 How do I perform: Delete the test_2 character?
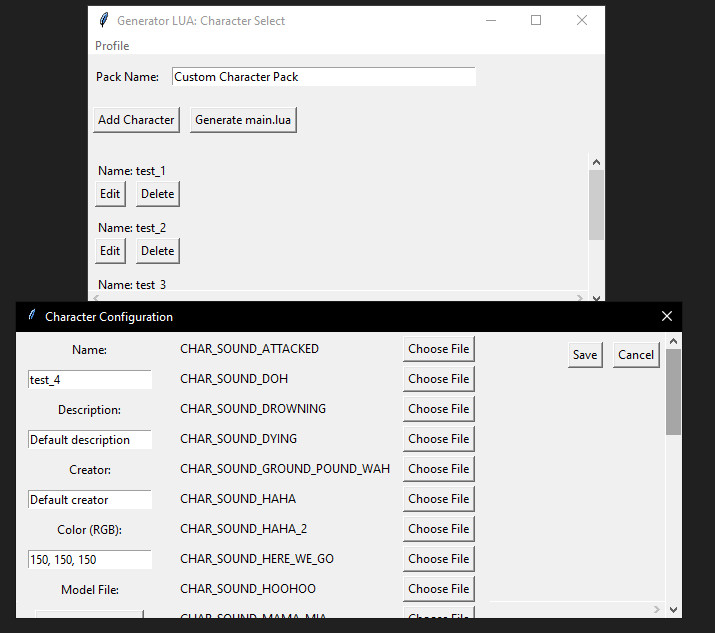[157, 251]
